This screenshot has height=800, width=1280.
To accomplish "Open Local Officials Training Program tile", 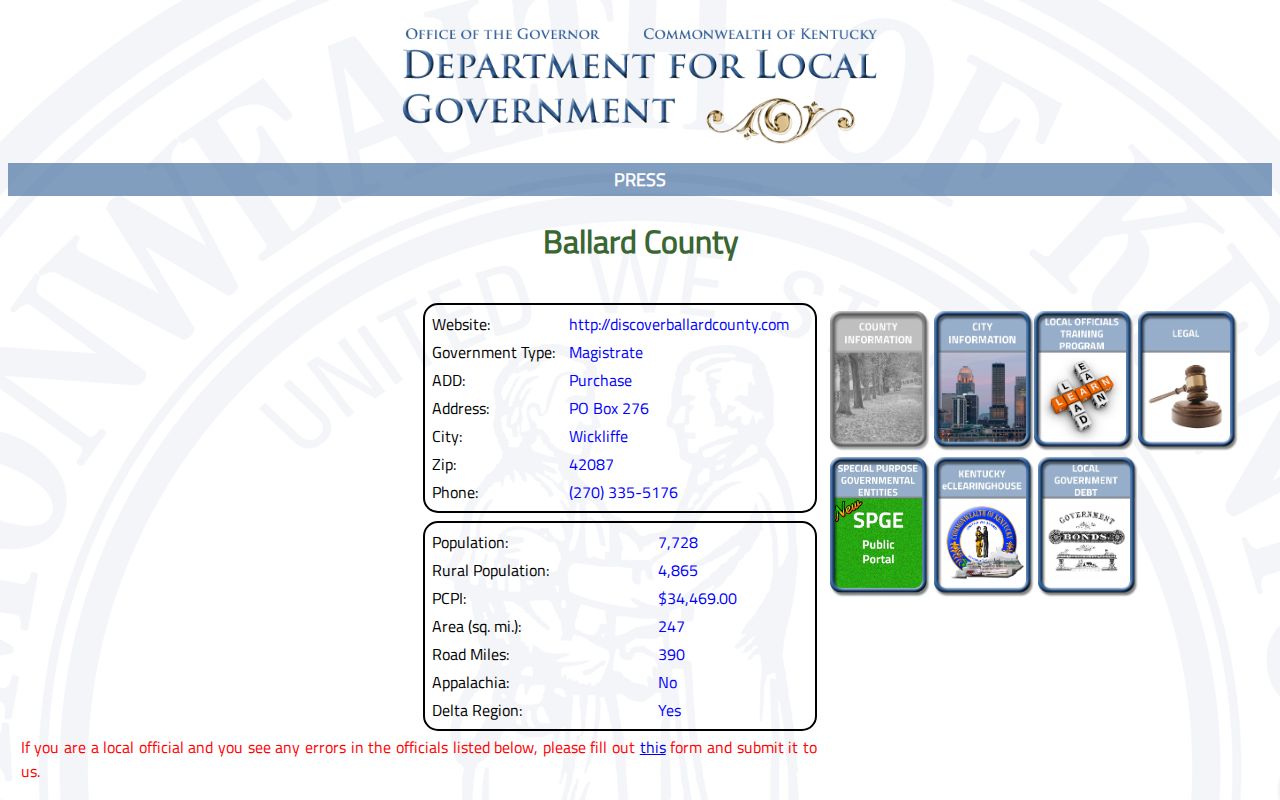I will (x=1082, y=379).
